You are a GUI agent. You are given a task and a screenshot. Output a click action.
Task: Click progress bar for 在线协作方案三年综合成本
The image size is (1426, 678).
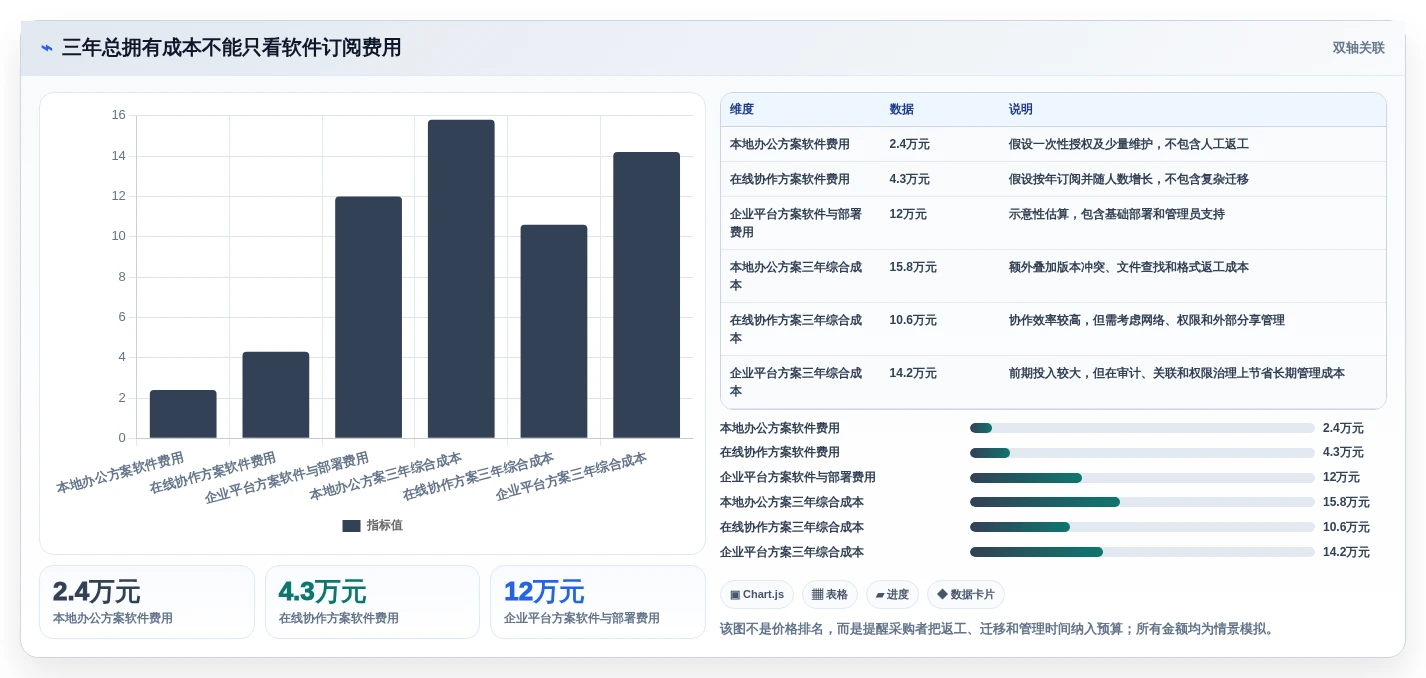[1142, 527]
